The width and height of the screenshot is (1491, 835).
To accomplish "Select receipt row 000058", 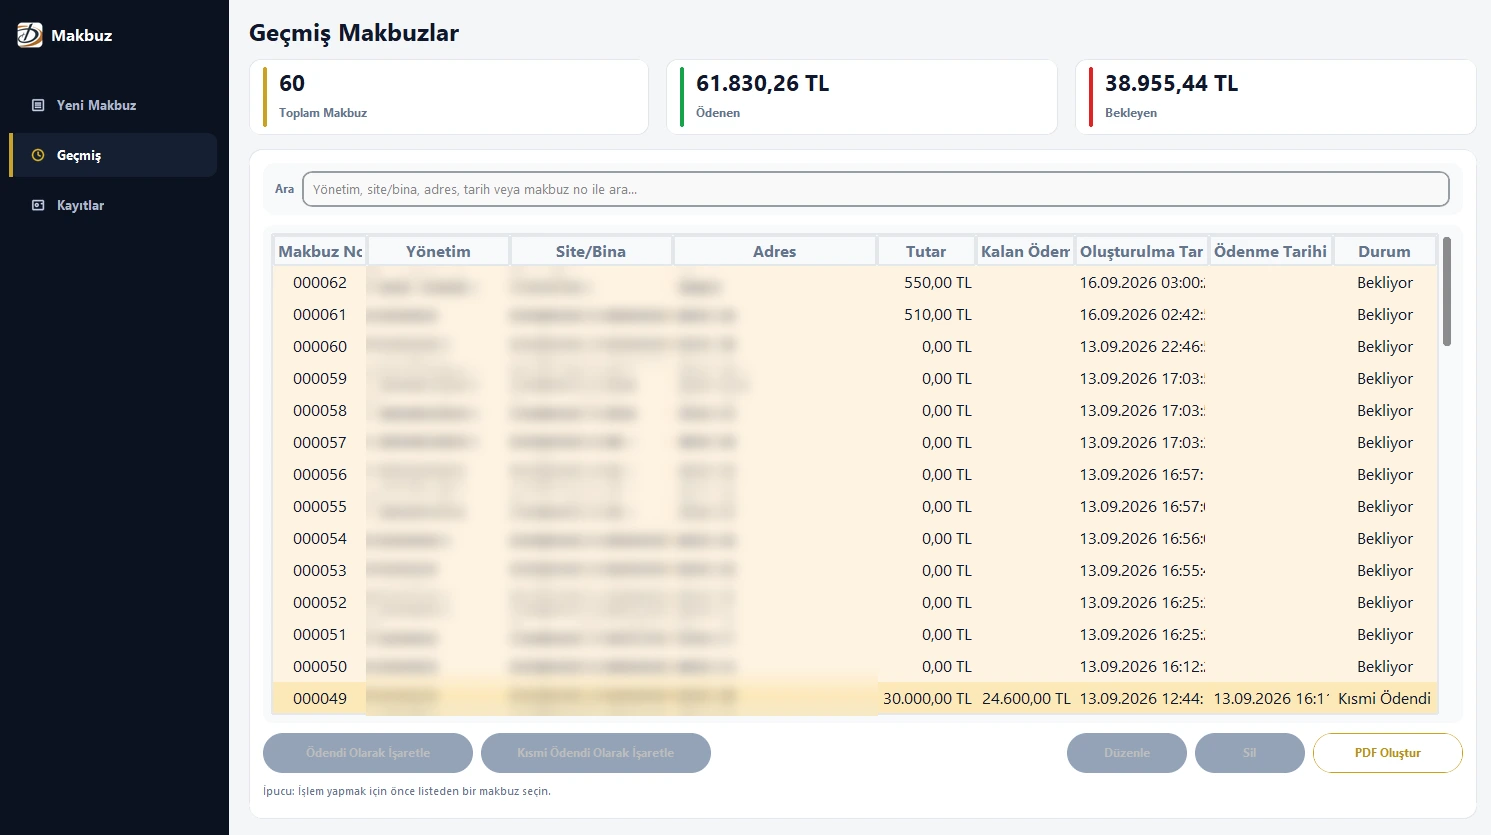I will pos(855,411).
